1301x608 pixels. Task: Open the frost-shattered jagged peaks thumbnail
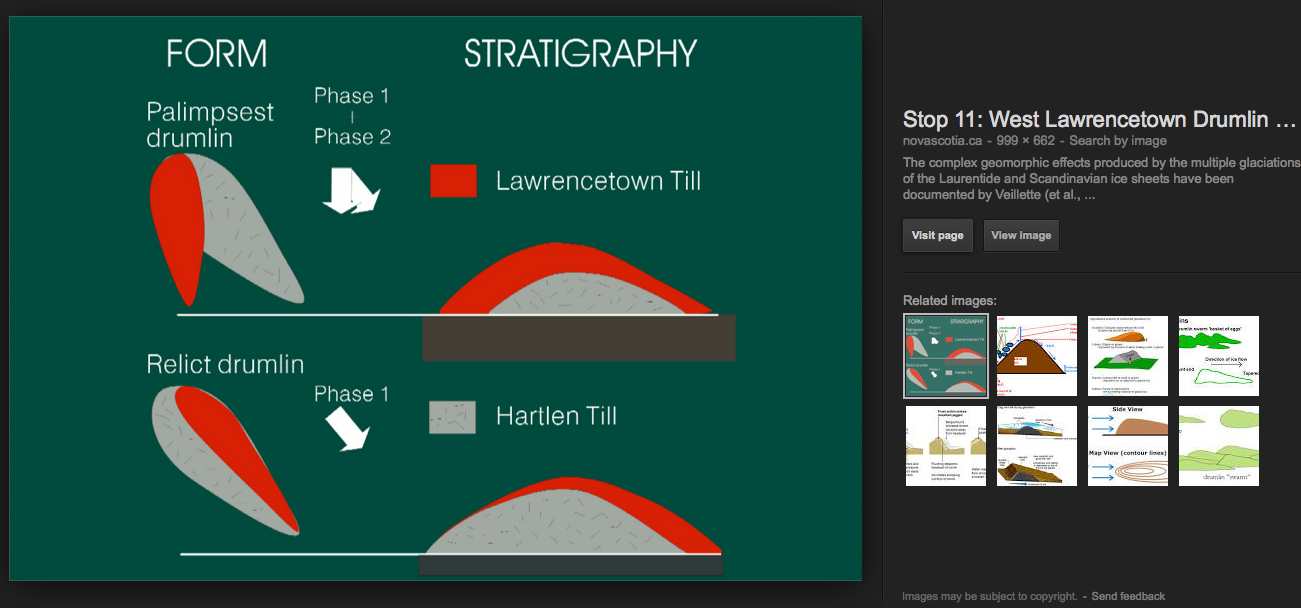coord(946,446)
